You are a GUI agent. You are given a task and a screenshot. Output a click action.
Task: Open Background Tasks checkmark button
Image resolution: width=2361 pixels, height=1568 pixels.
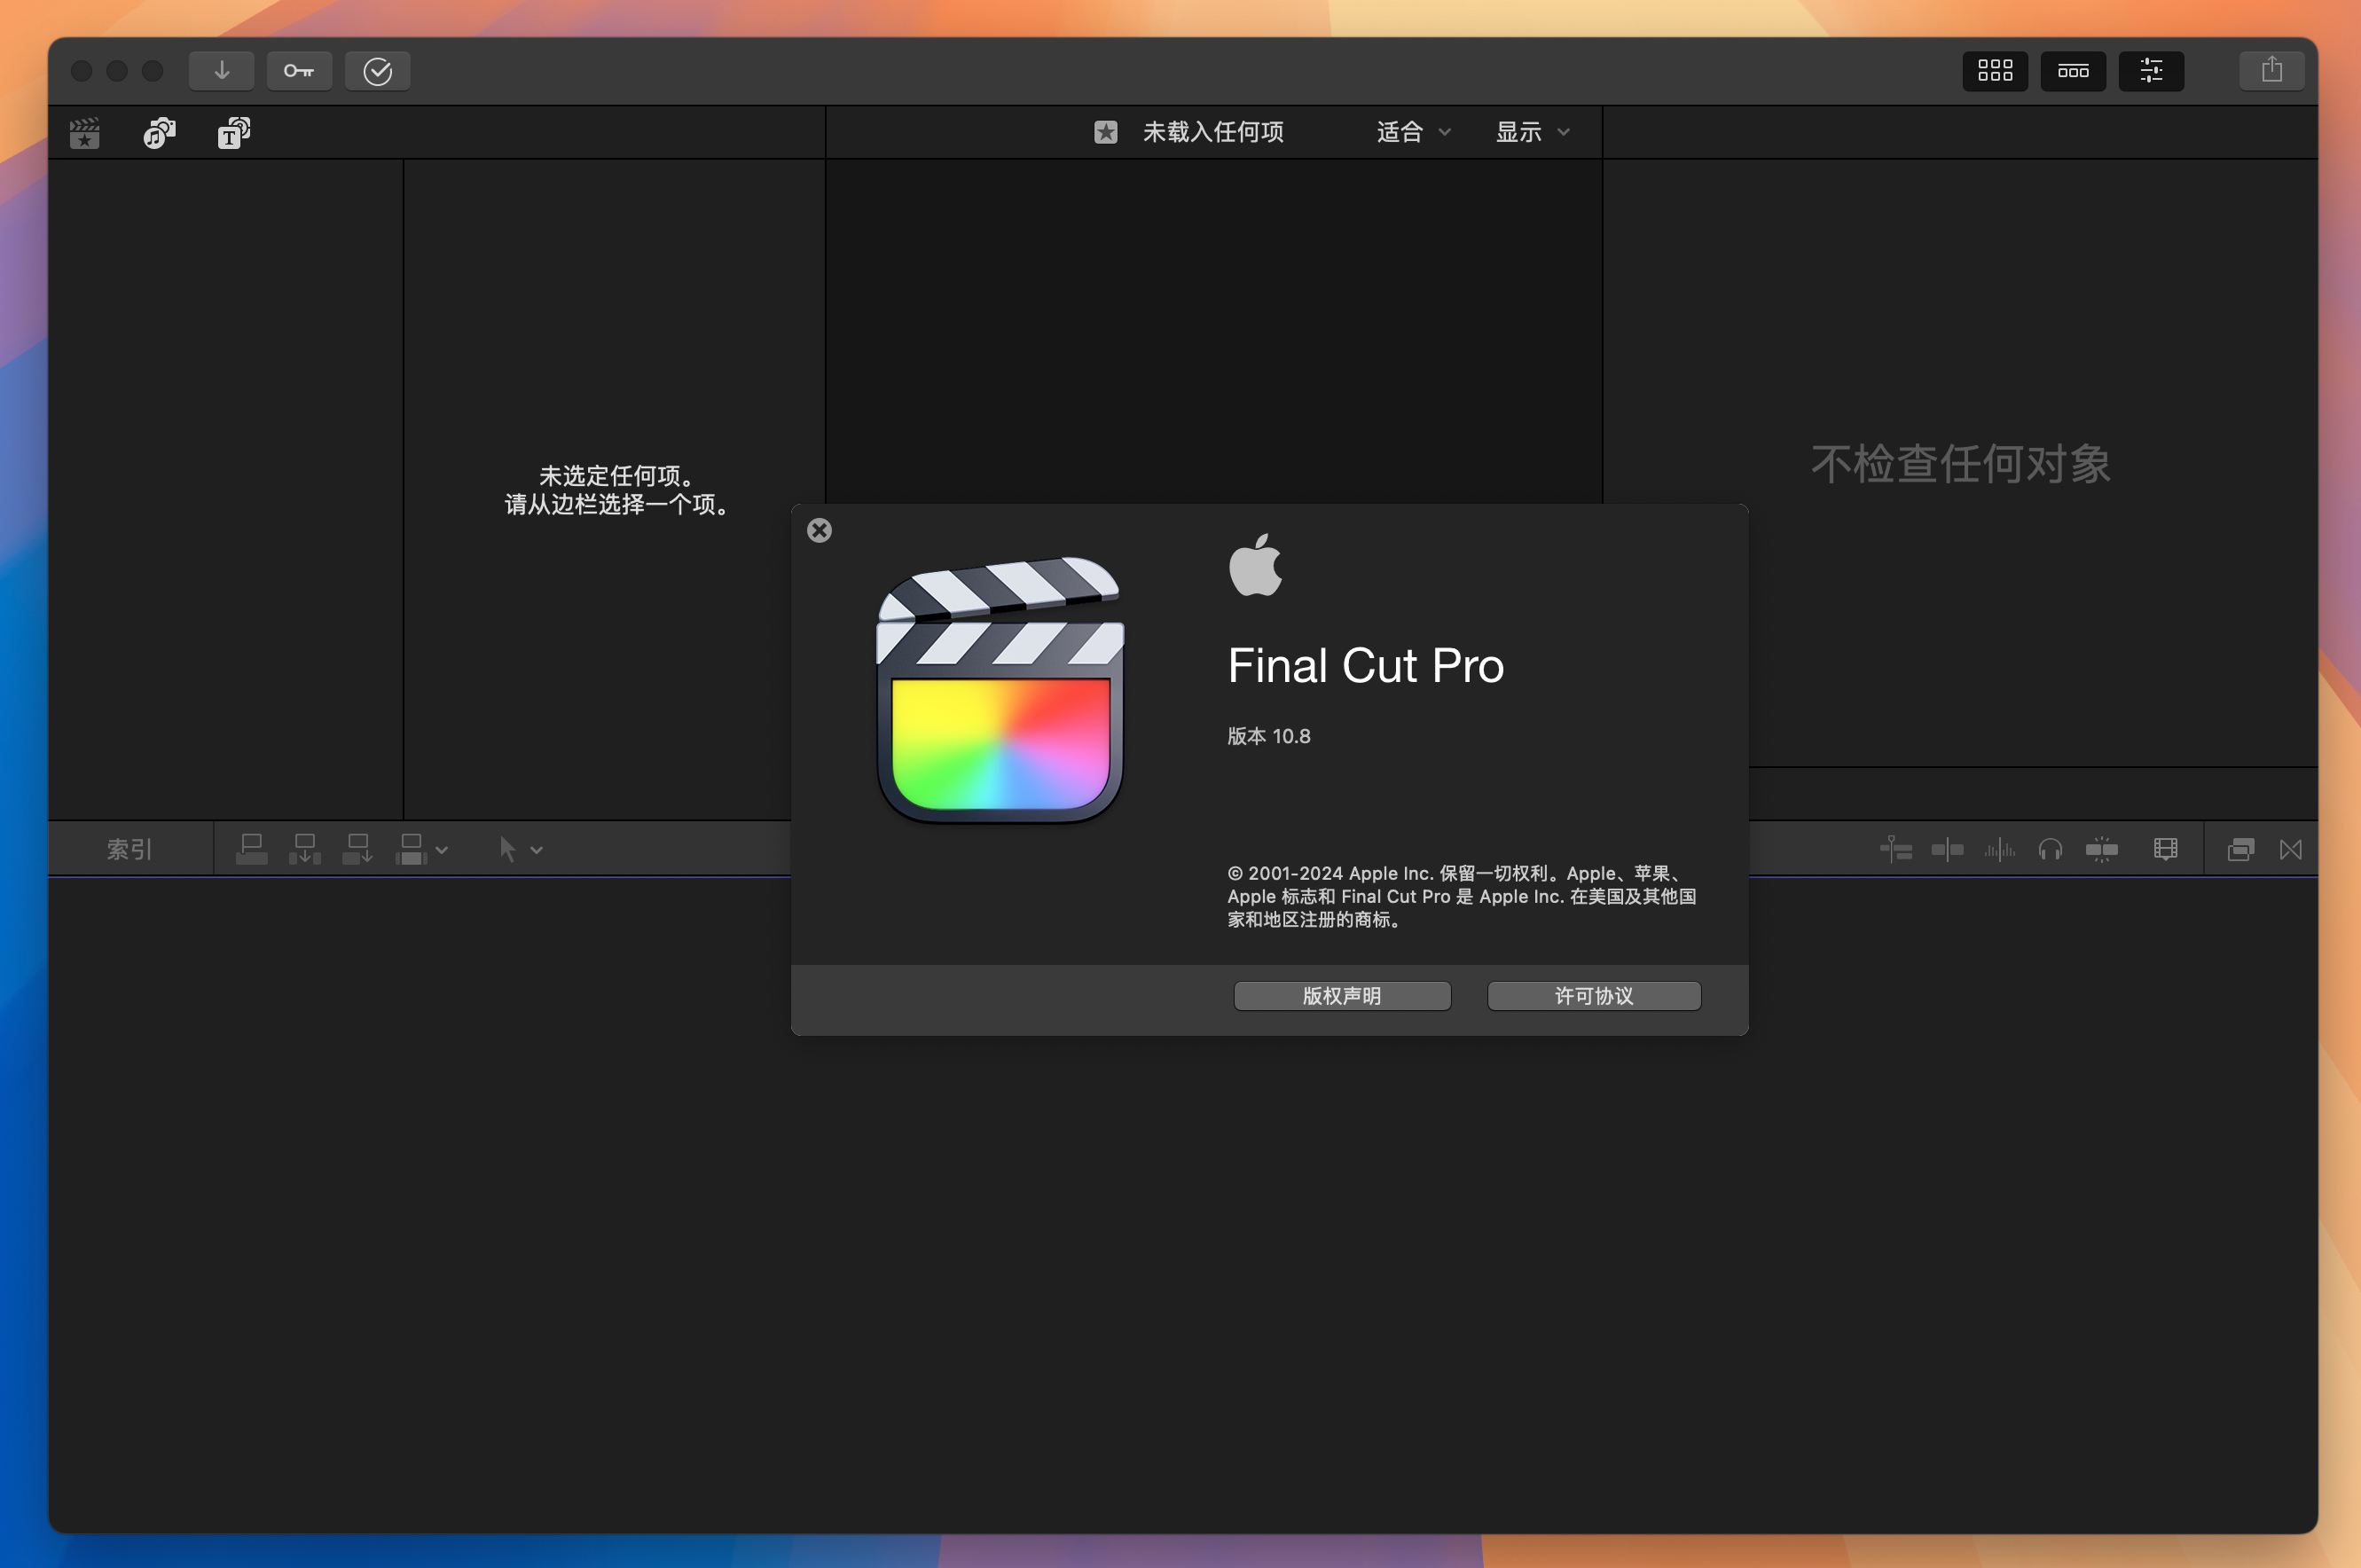pos(377,71)
